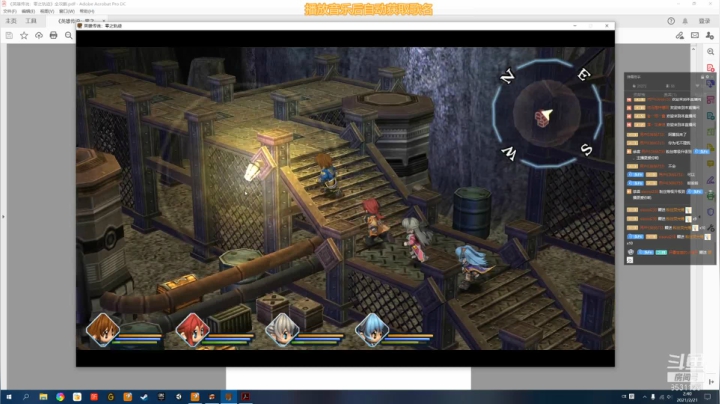Click the game's compass minimap
This screenshot has height=404, width=720.
546,113
